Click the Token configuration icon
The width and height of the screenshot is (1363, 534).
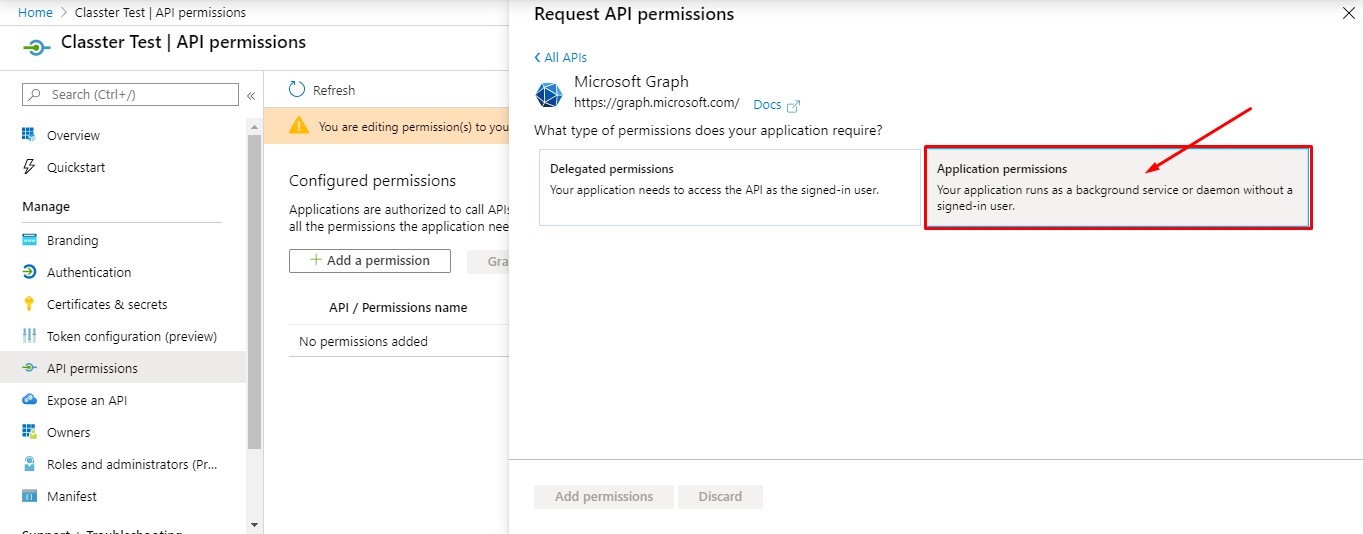29,336
